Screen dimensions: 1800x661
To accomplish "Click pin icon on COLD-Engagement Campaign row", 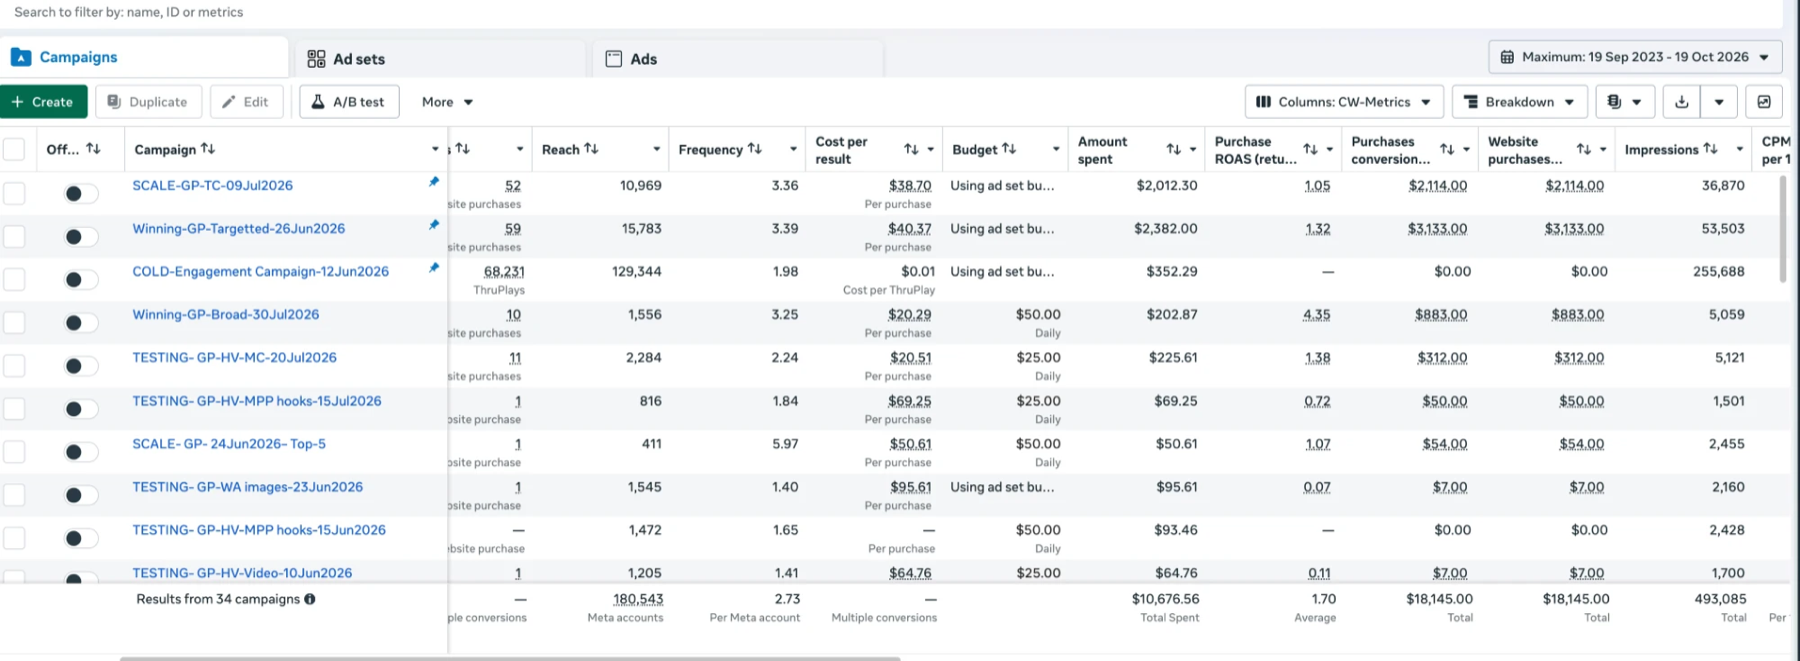I will [434, 268].
